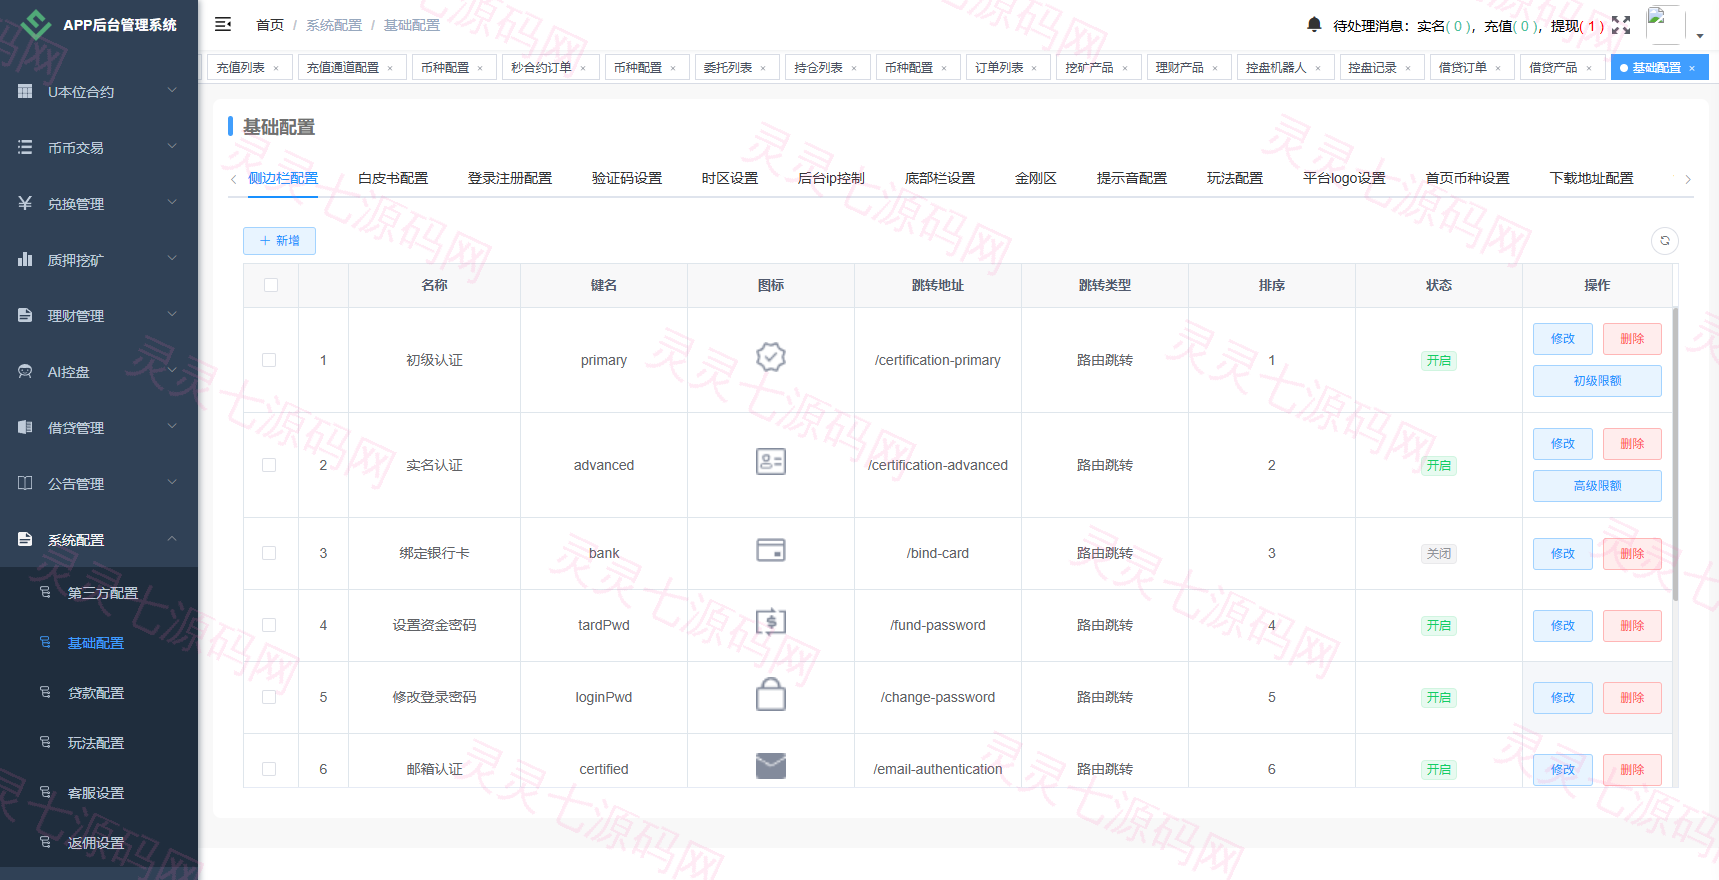Image resolution: width=1719 pixels, height=880 pixels.
Task: Open notifications bell icon
Action: point(1314,24)
